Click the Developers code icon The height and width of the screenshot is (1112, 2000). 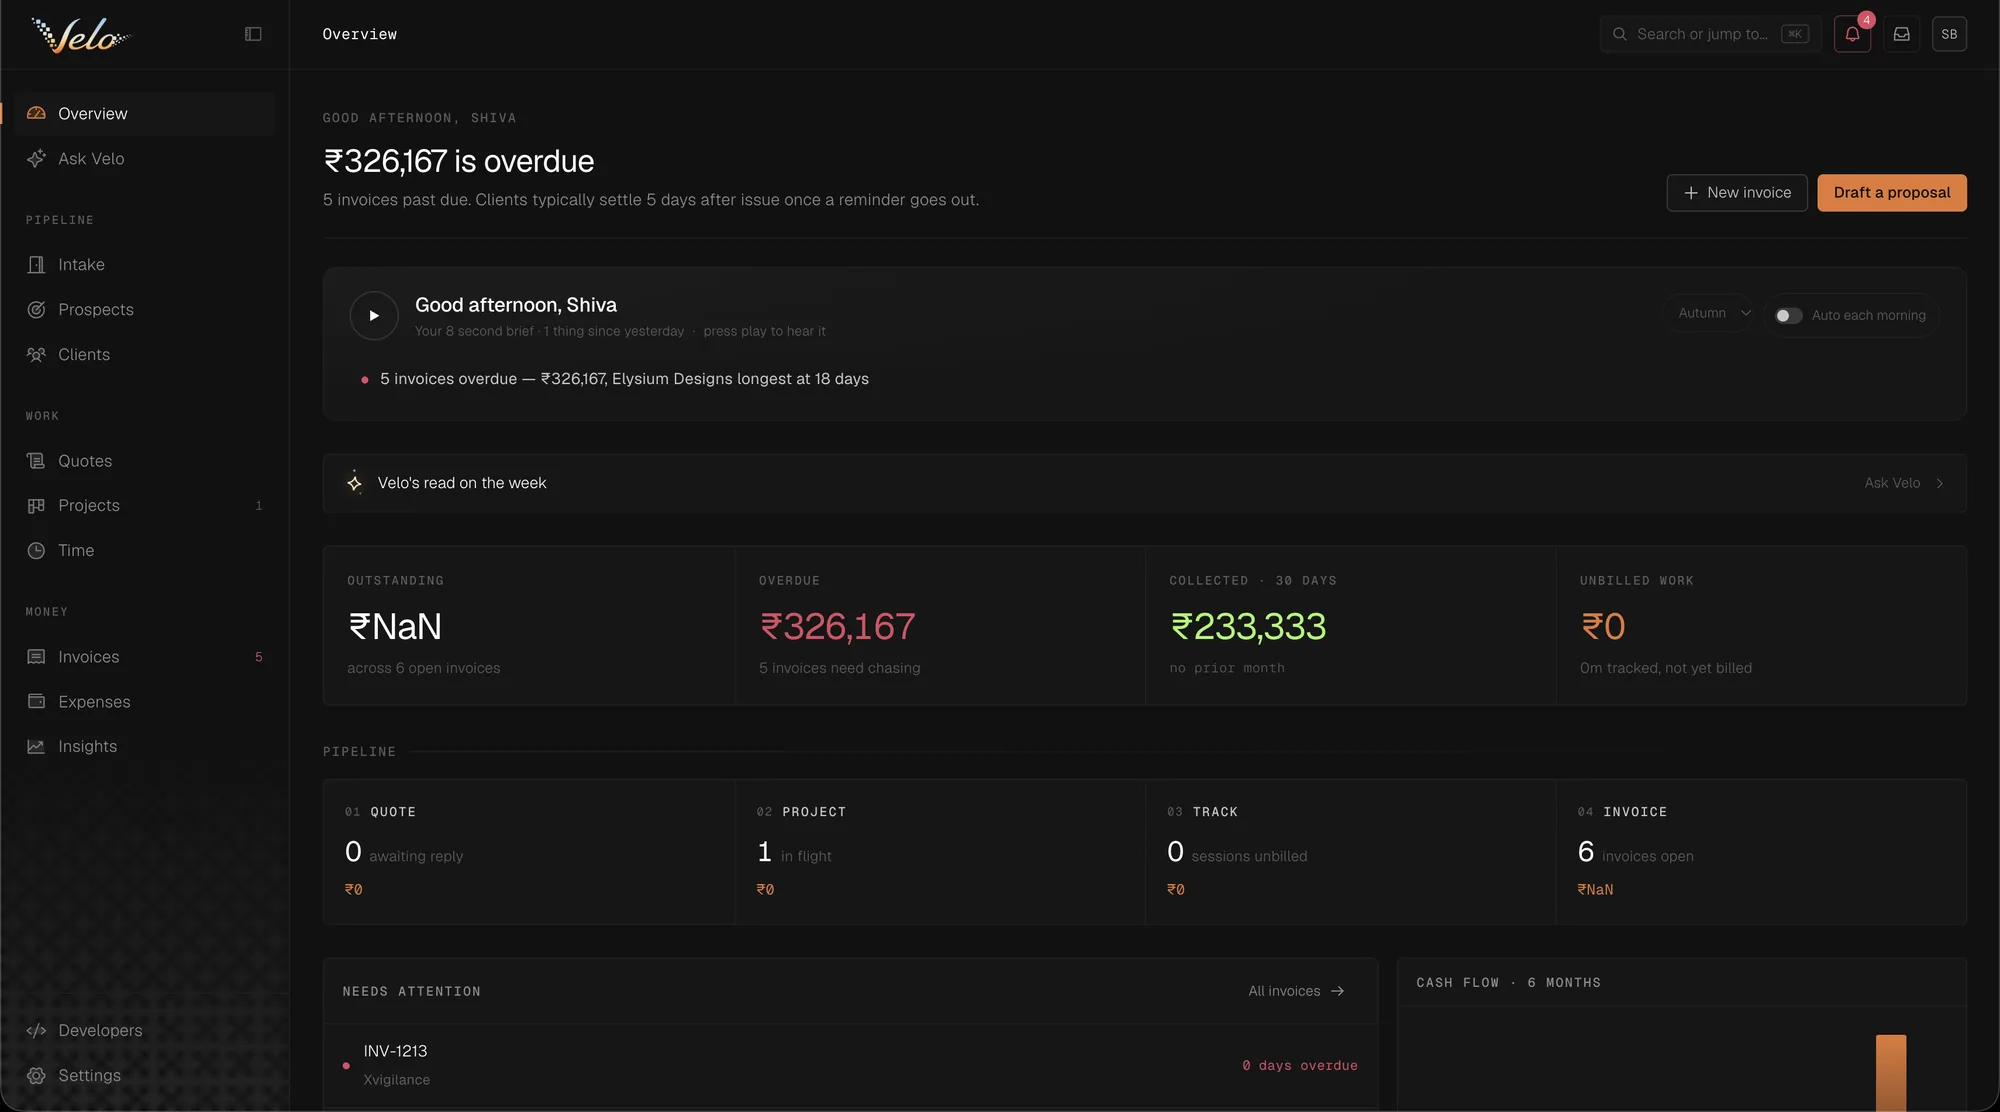pos(36,1031)
